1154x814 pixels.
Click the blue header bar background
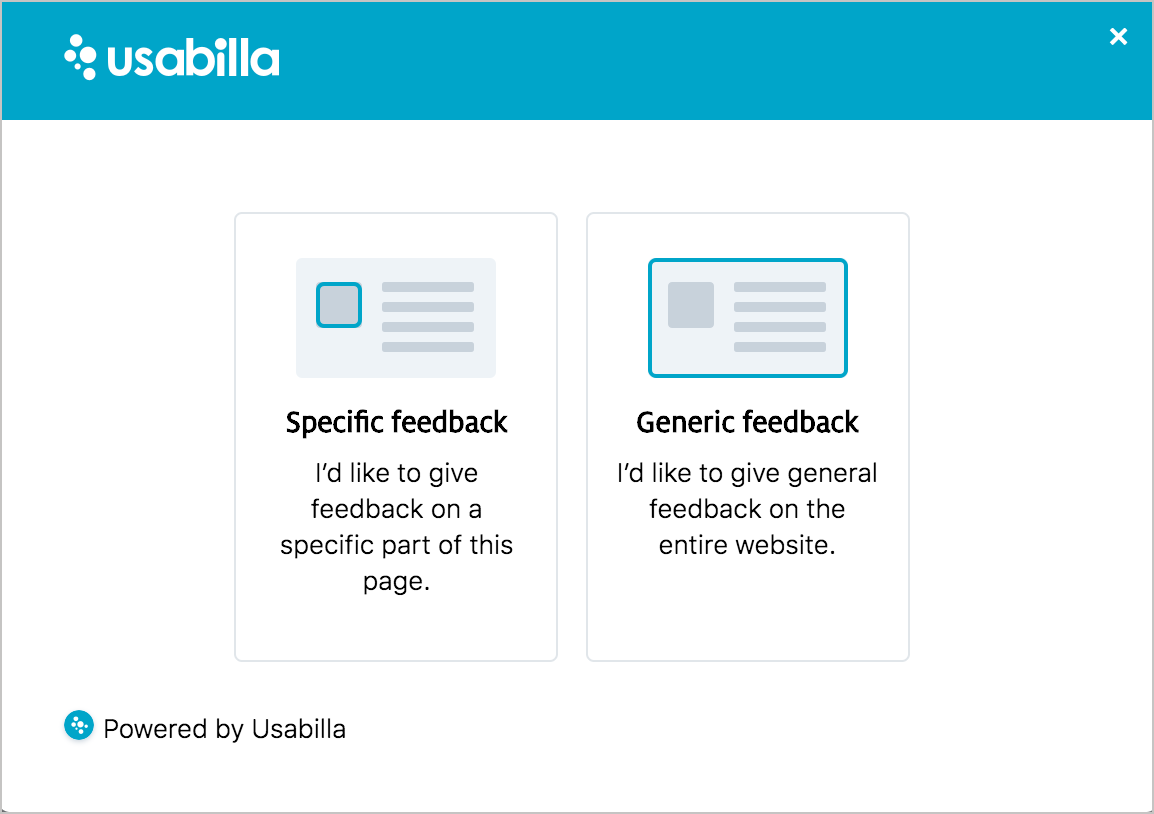pos(662,60)
